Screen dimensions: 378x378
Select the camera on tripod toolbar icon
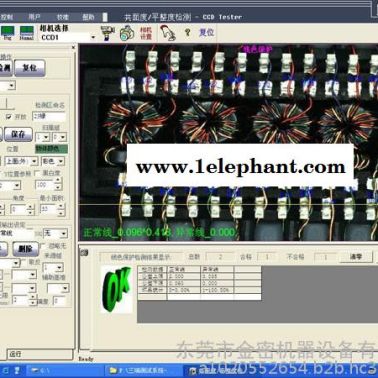click(x=108, y=33)
